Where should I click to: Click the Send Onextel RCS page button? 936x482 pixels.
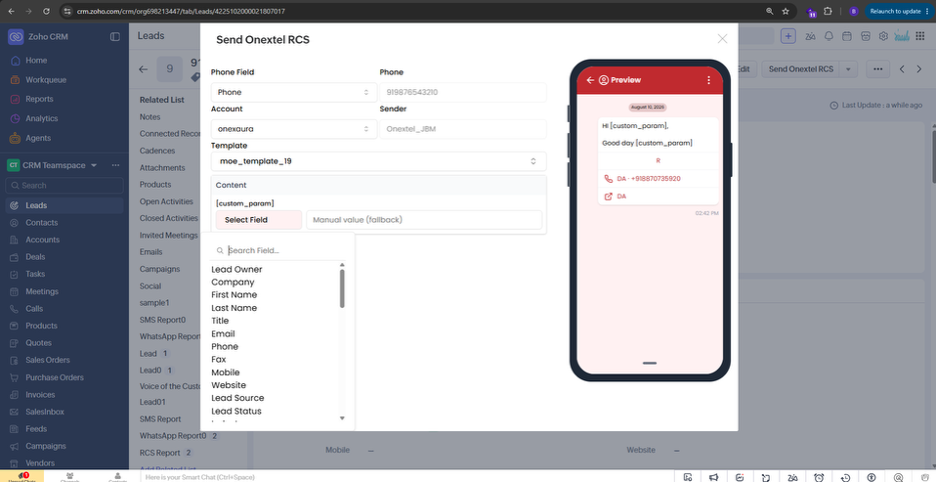[800, 69]
